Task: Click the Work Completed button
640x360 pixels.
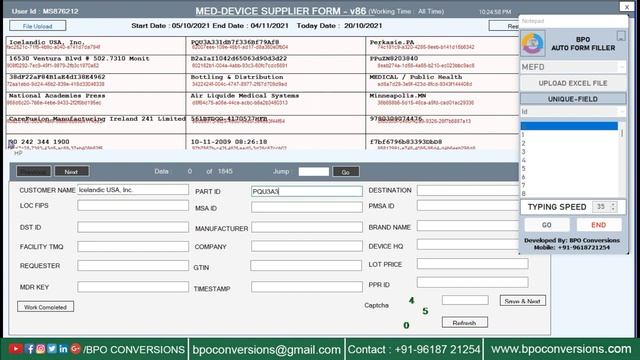Action: (45, 307)
